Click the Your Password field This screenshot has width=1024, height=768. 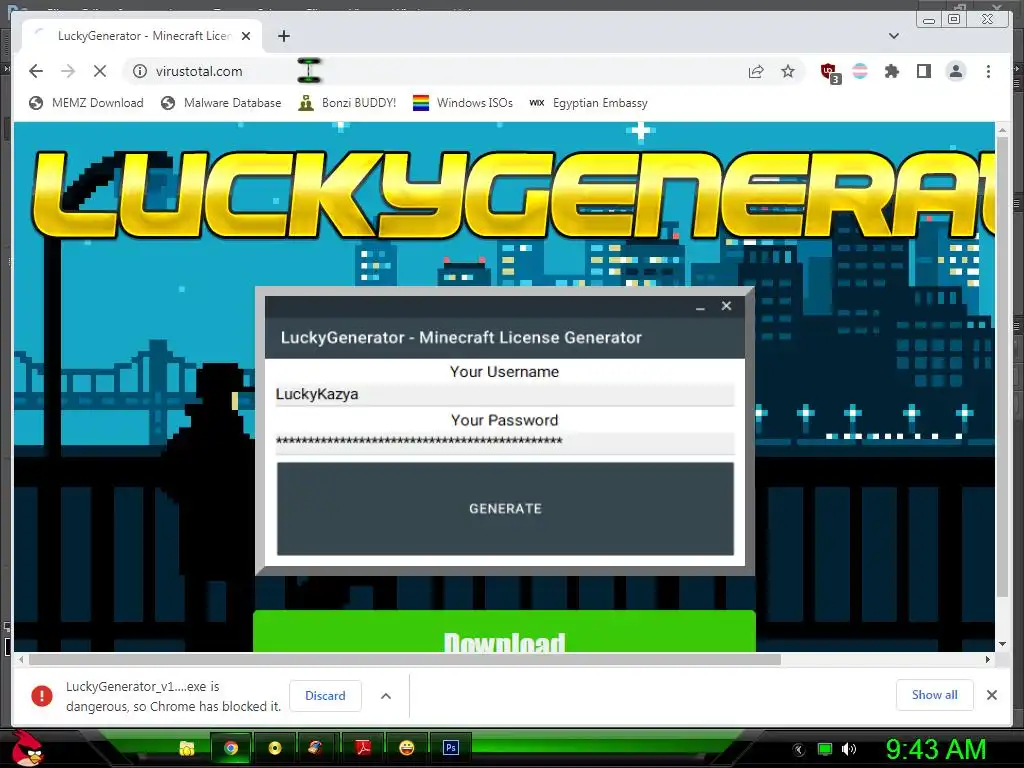tap(505, 442)
